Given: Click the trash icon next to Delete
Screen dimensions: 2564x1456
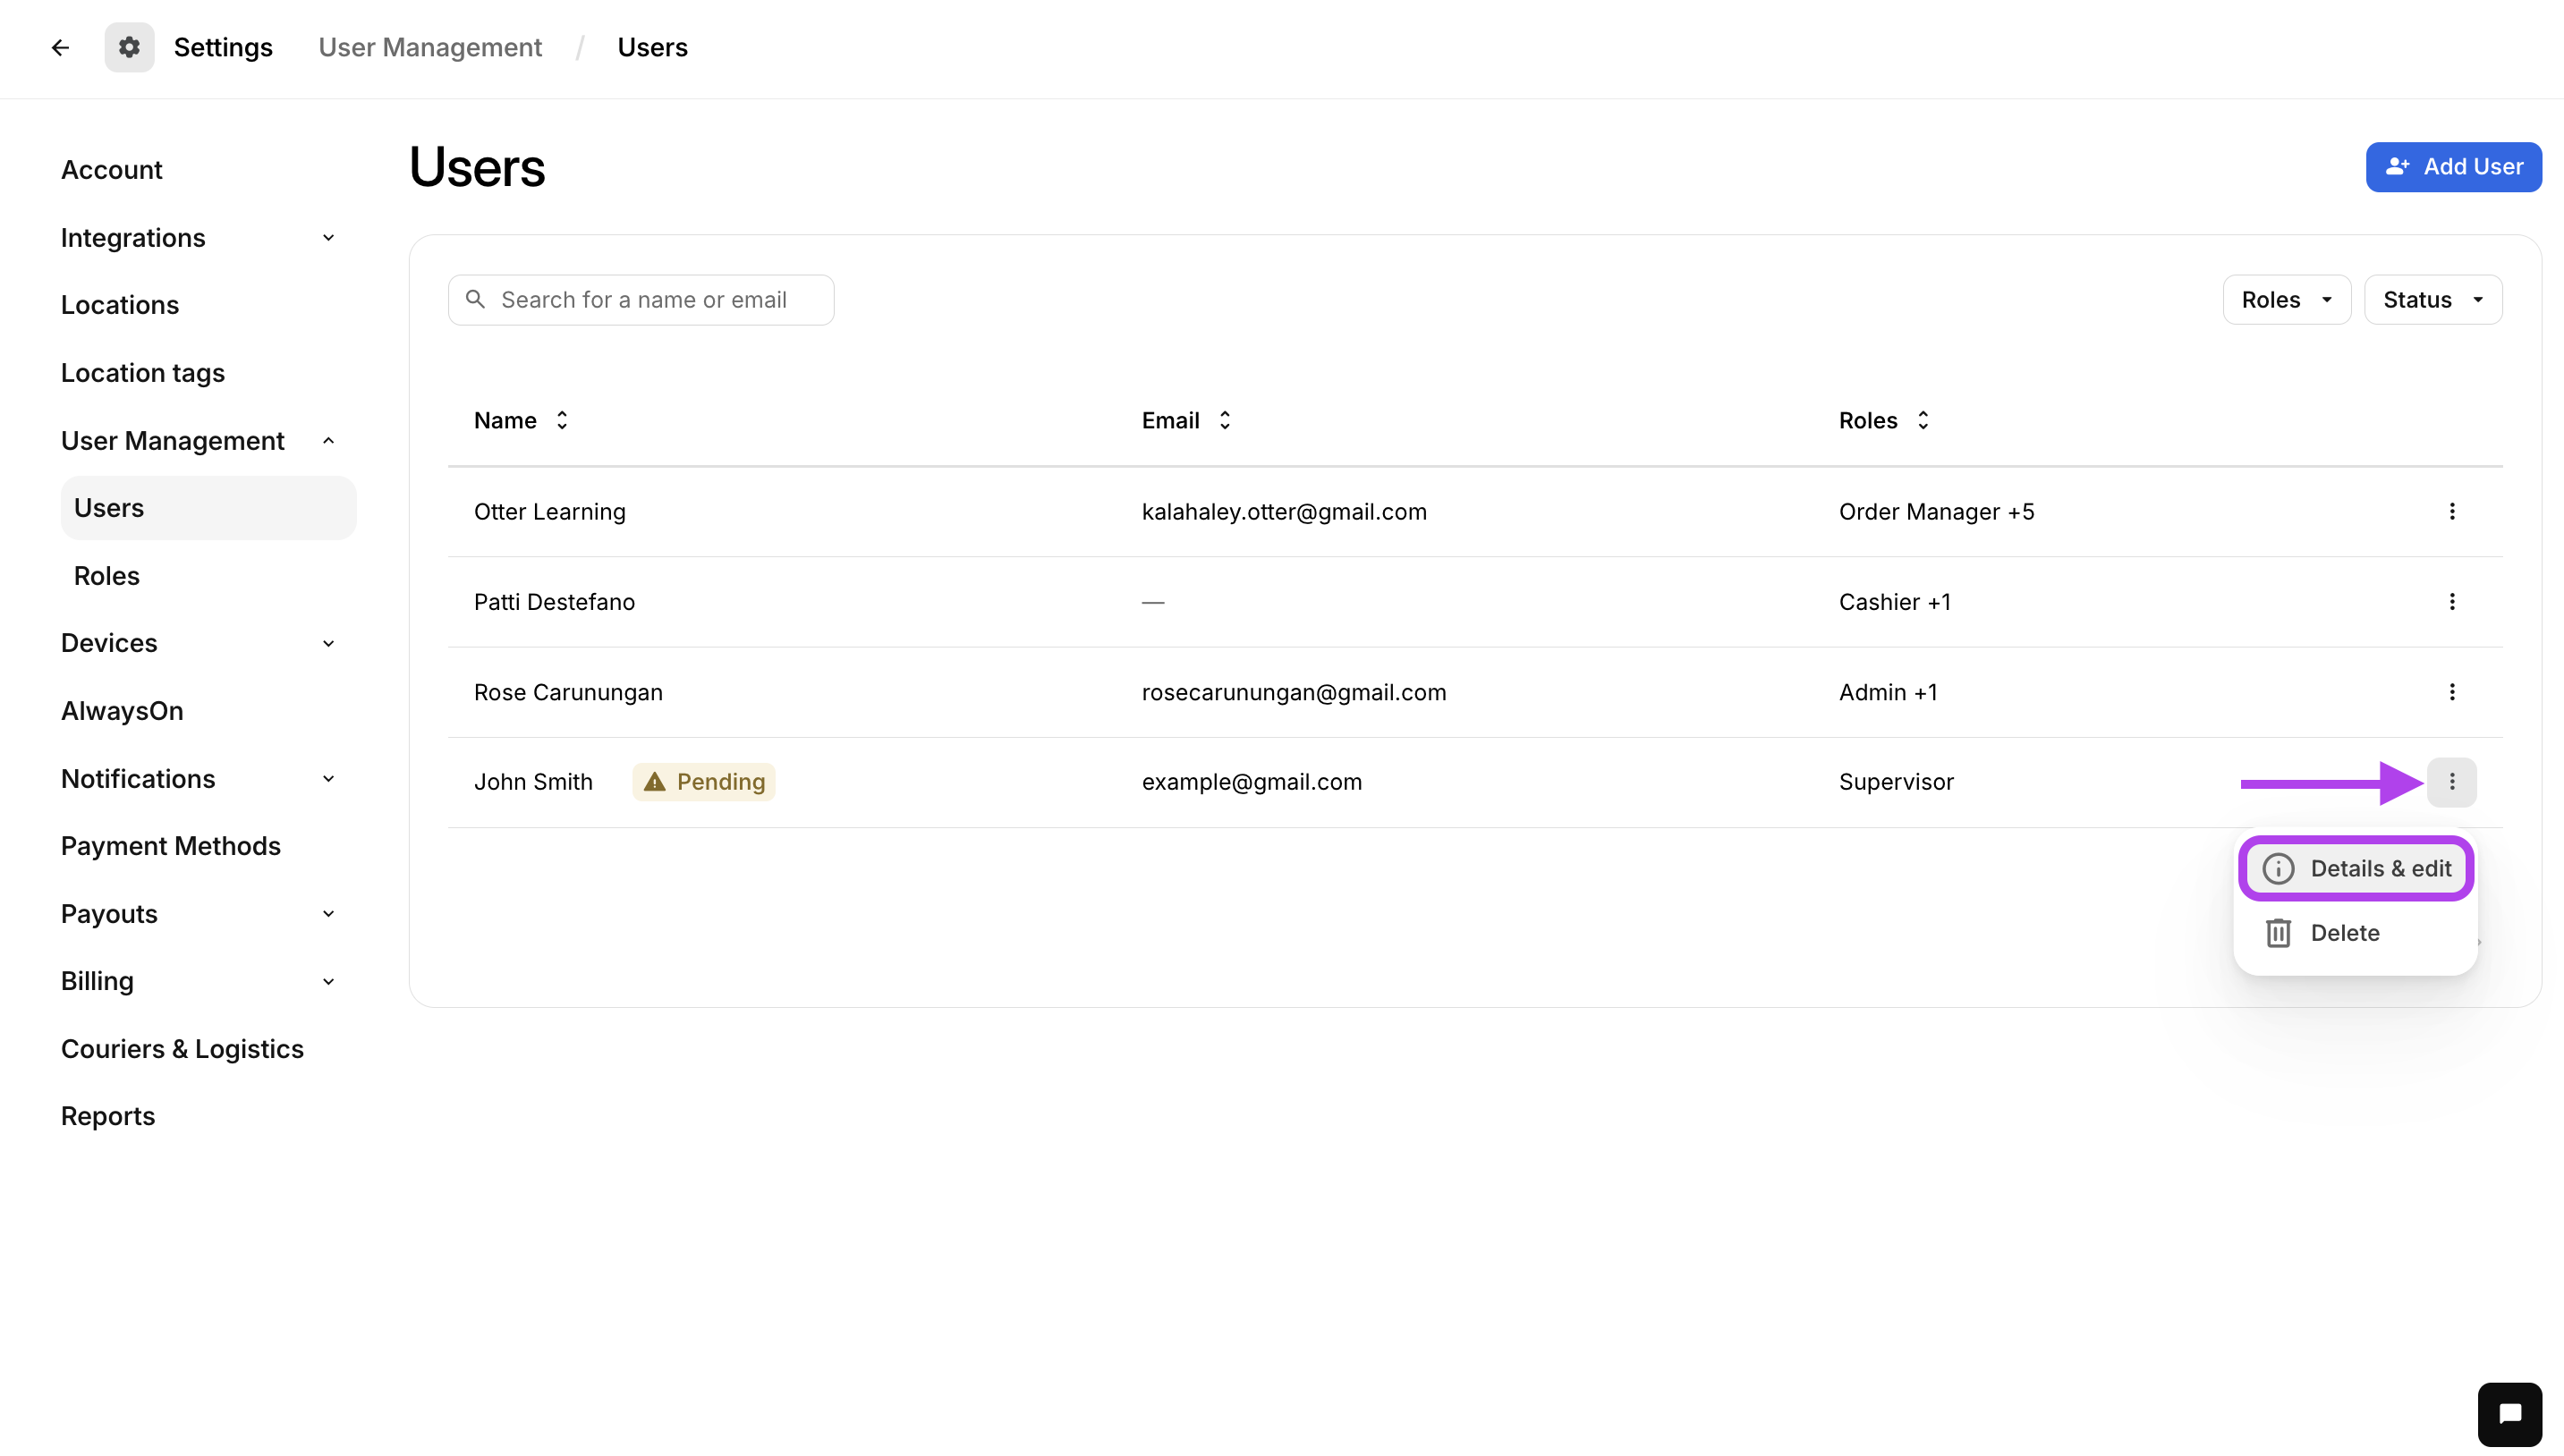Looking at the screenshot, I should pos(2279,932).
